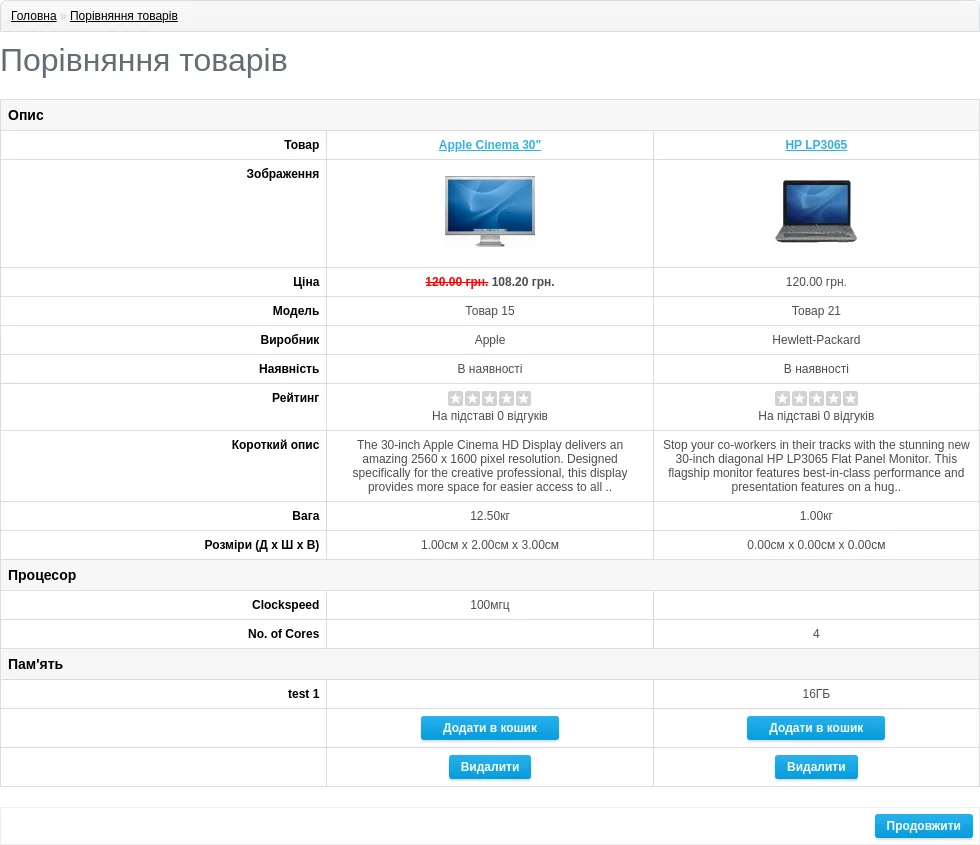Screen dimensions: 980x845
Task: Select 1.00см x 2.00см x 3.00см dimensions
Action: click(x=489, y=544)
